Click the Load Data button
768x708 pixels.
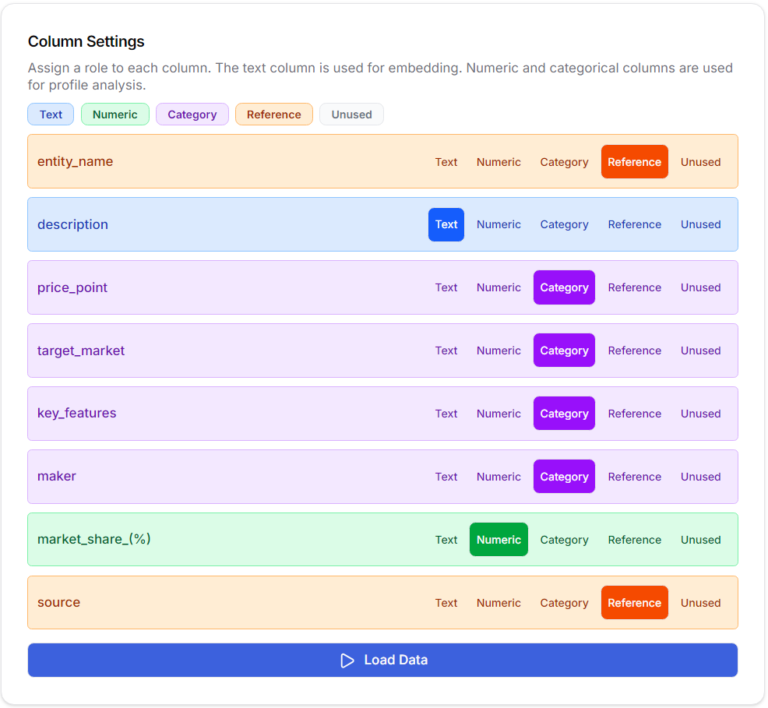pyautogui.click(x=383, y=660)
